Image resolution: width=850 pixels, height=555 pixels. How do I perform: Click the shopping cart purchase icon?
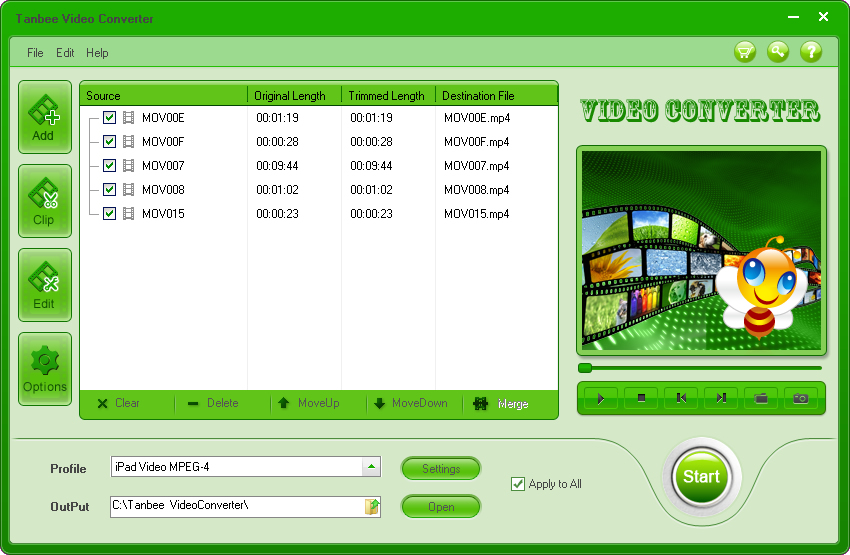pyautogui.click(x=745, y=52)
